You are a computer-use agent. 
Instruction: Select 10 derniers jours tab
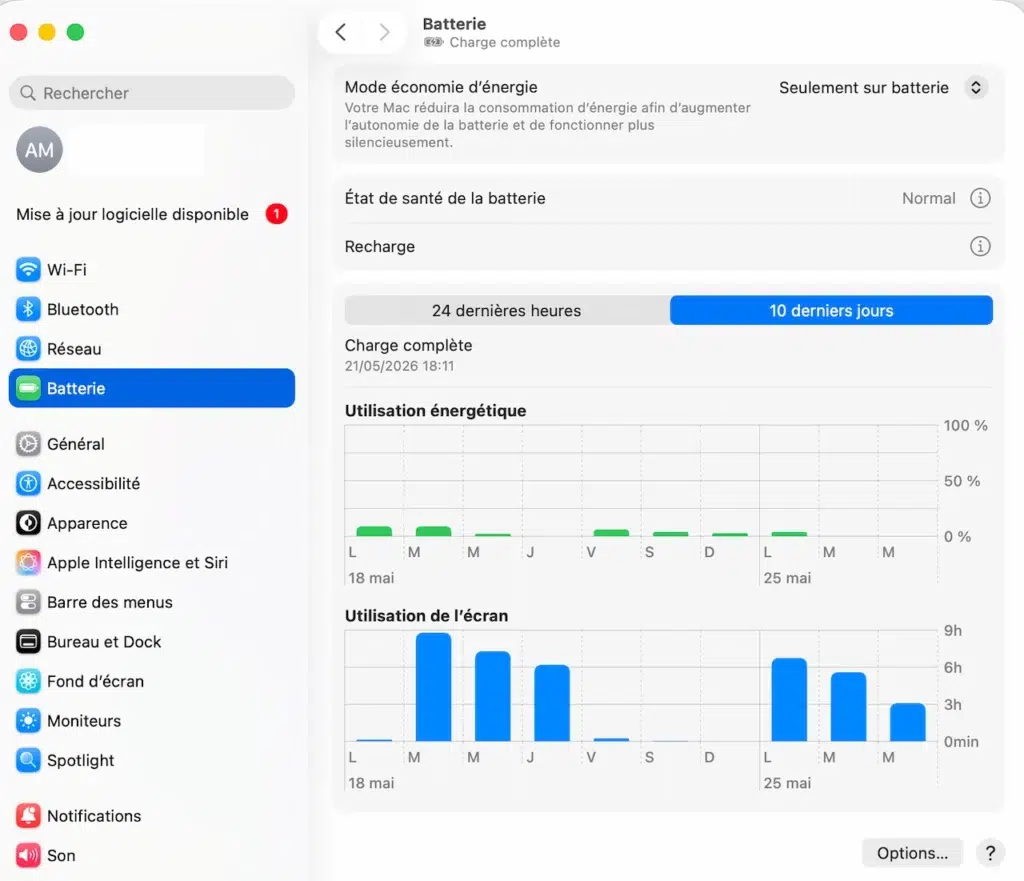[x=831, y=310]
